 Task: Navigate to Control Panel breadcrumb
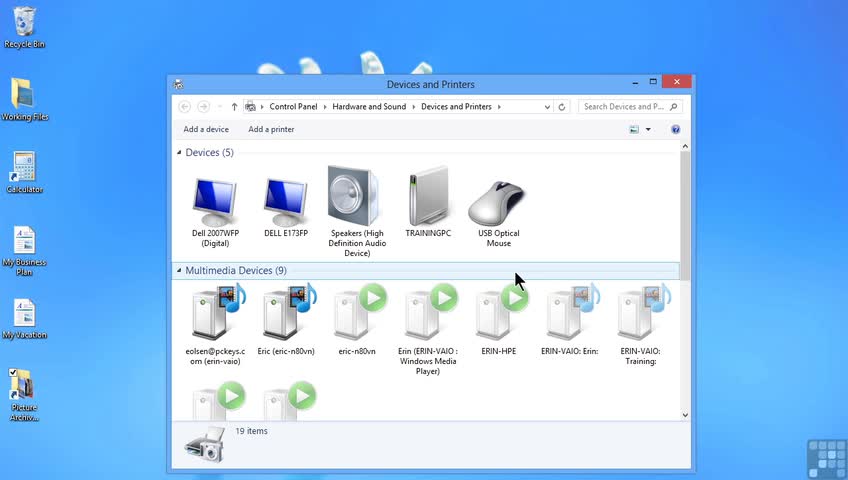point(293,106)
